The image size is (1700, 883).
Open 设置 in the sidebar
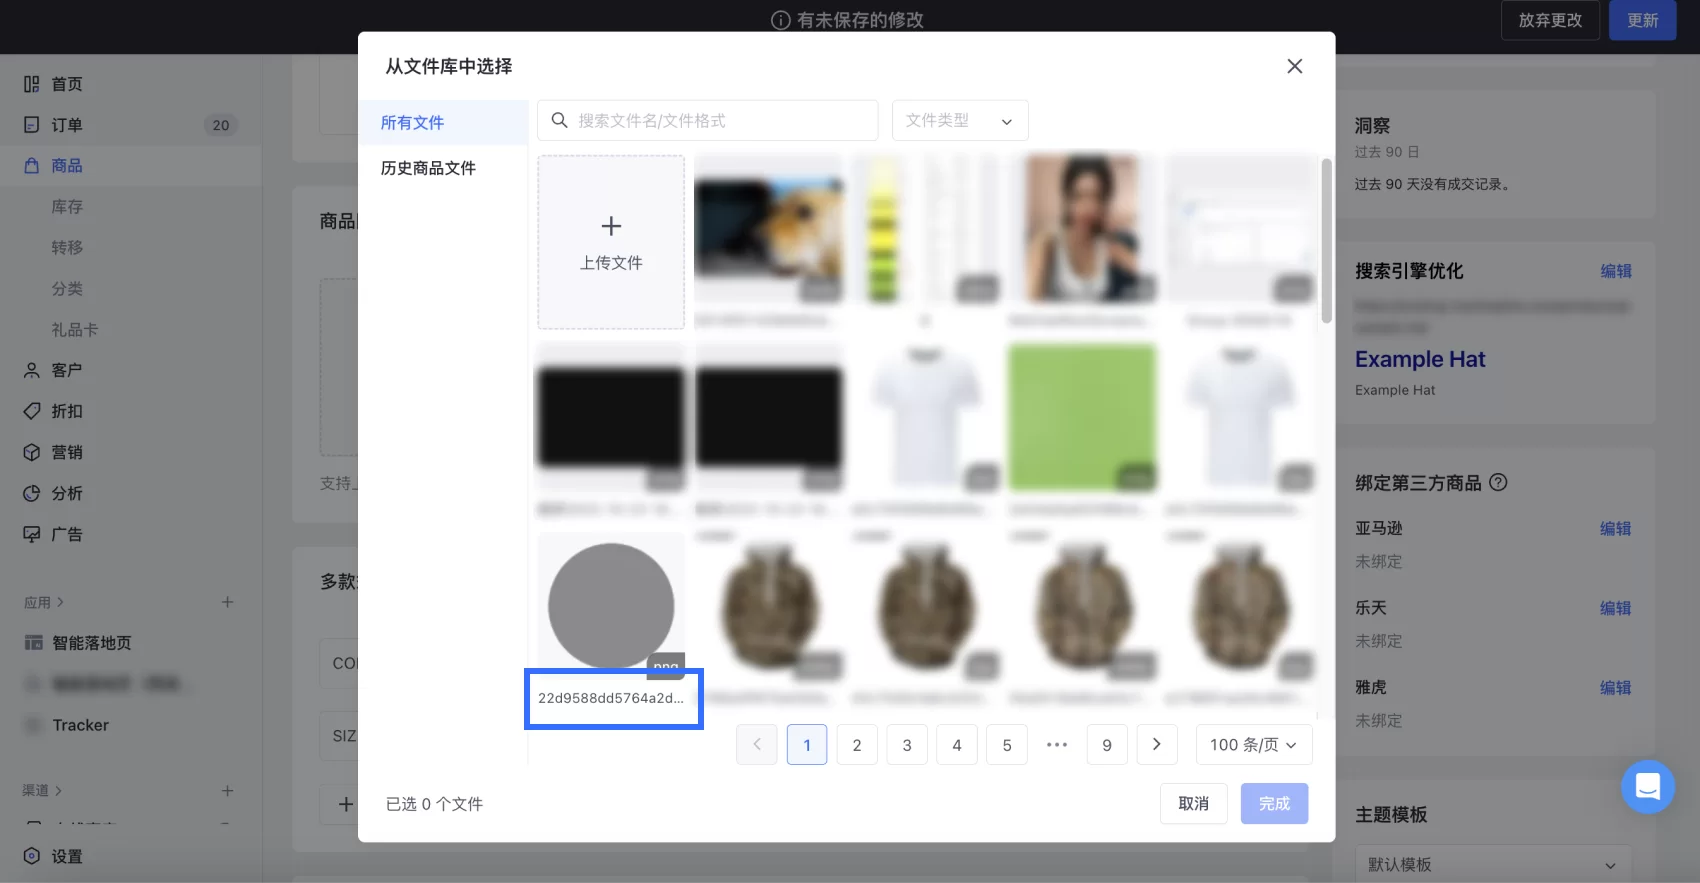67,856
